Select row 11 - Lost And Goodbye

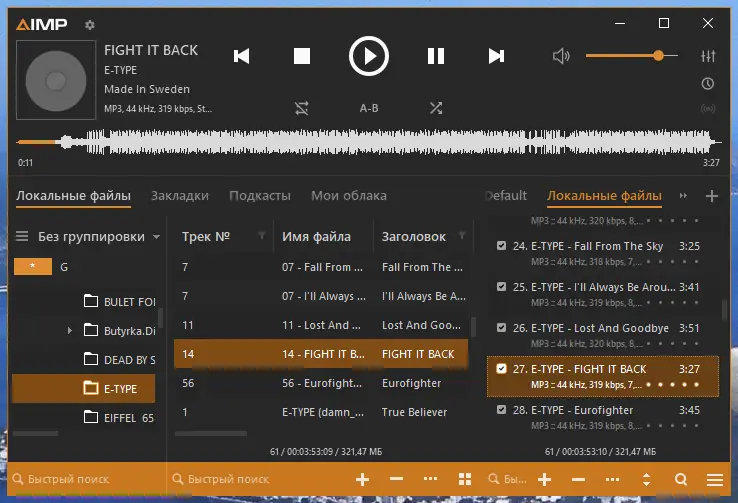(321, 325)
